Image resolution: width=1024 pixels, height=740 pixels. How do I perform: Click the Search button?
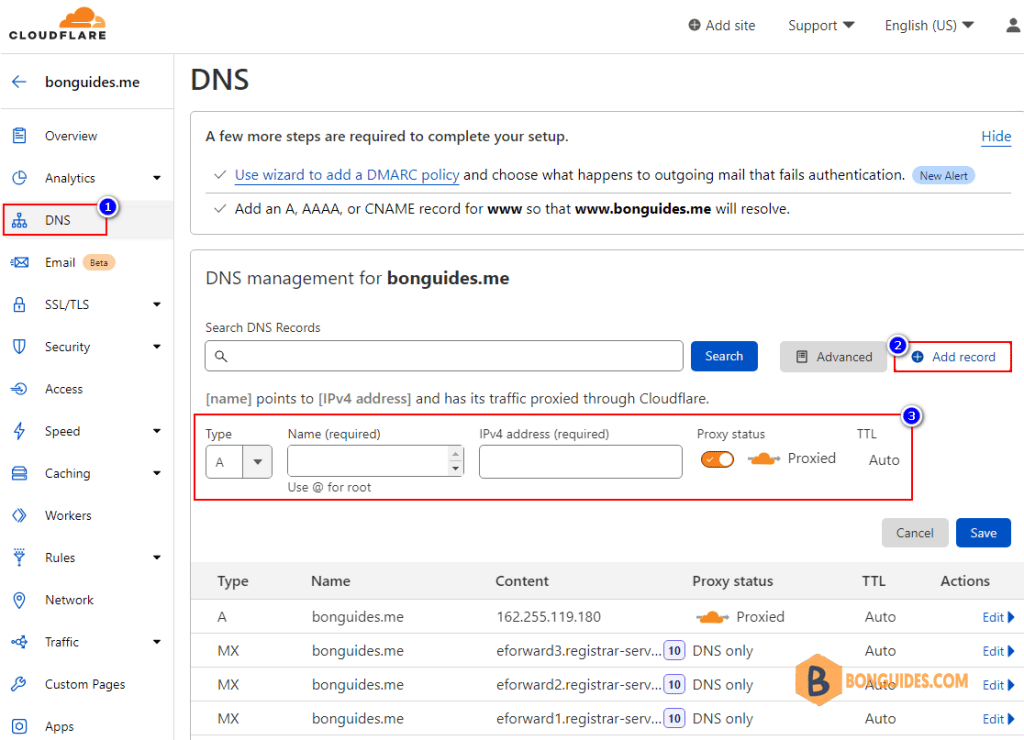724,356
